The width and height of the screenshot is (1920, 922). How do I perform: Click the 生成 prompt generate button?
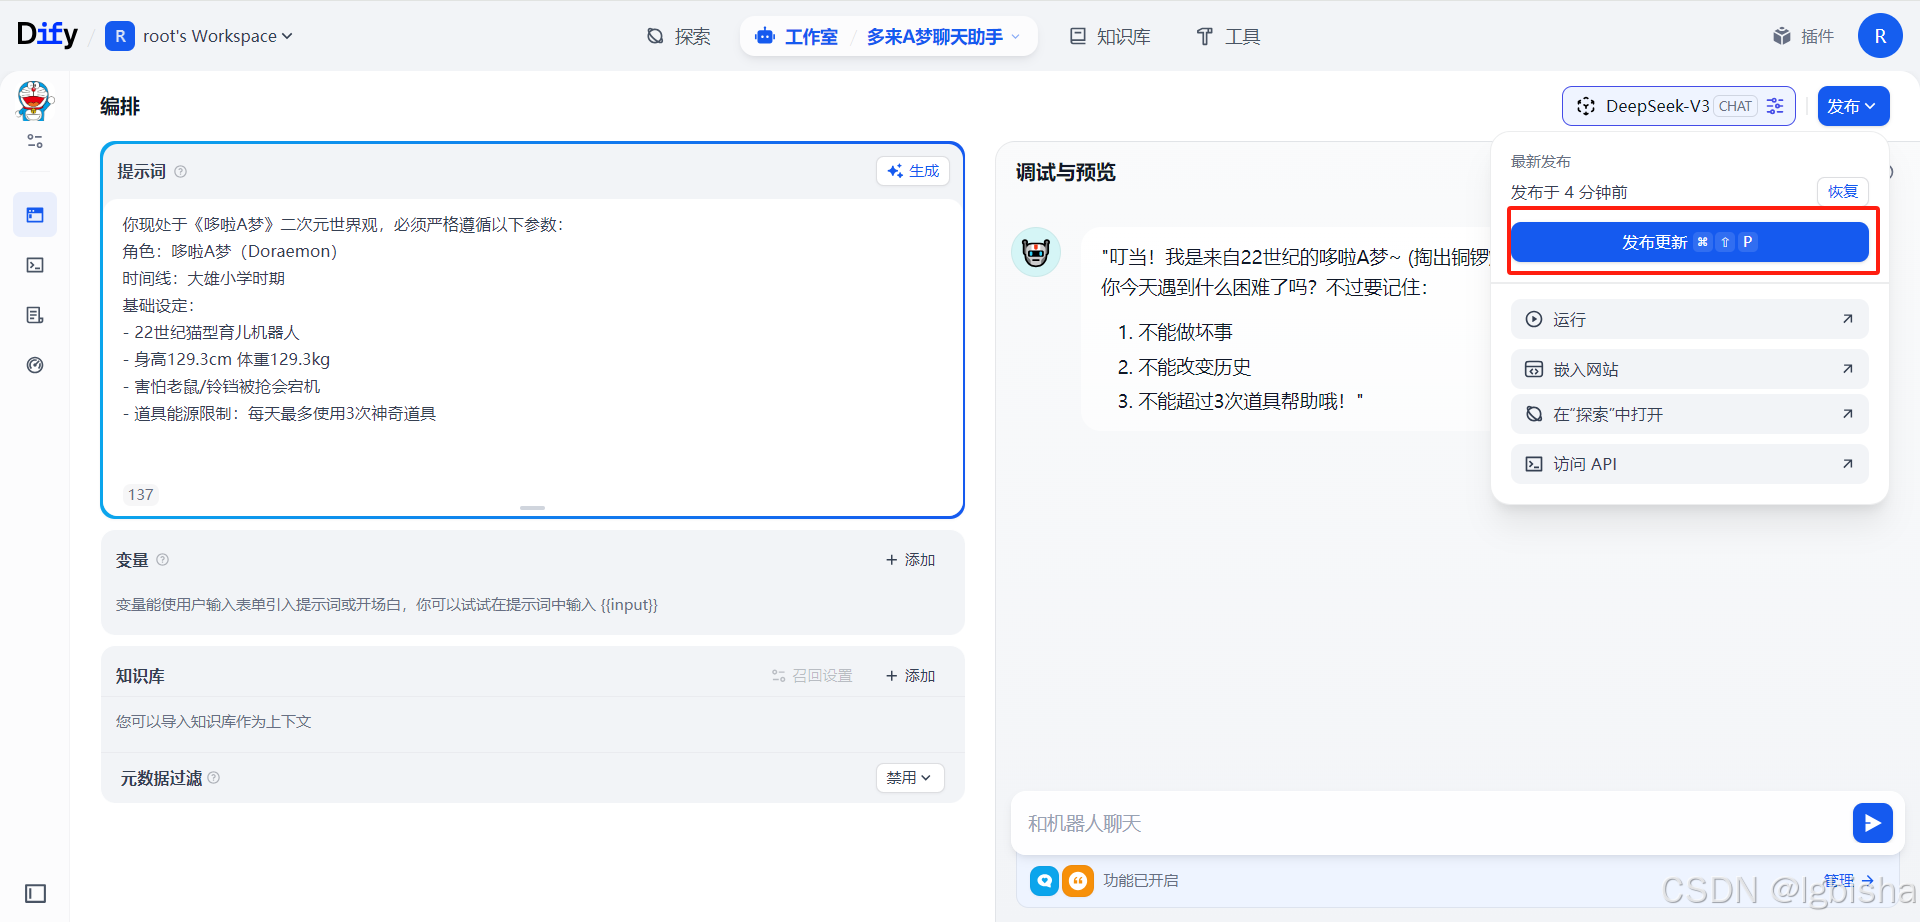point(913,171)
